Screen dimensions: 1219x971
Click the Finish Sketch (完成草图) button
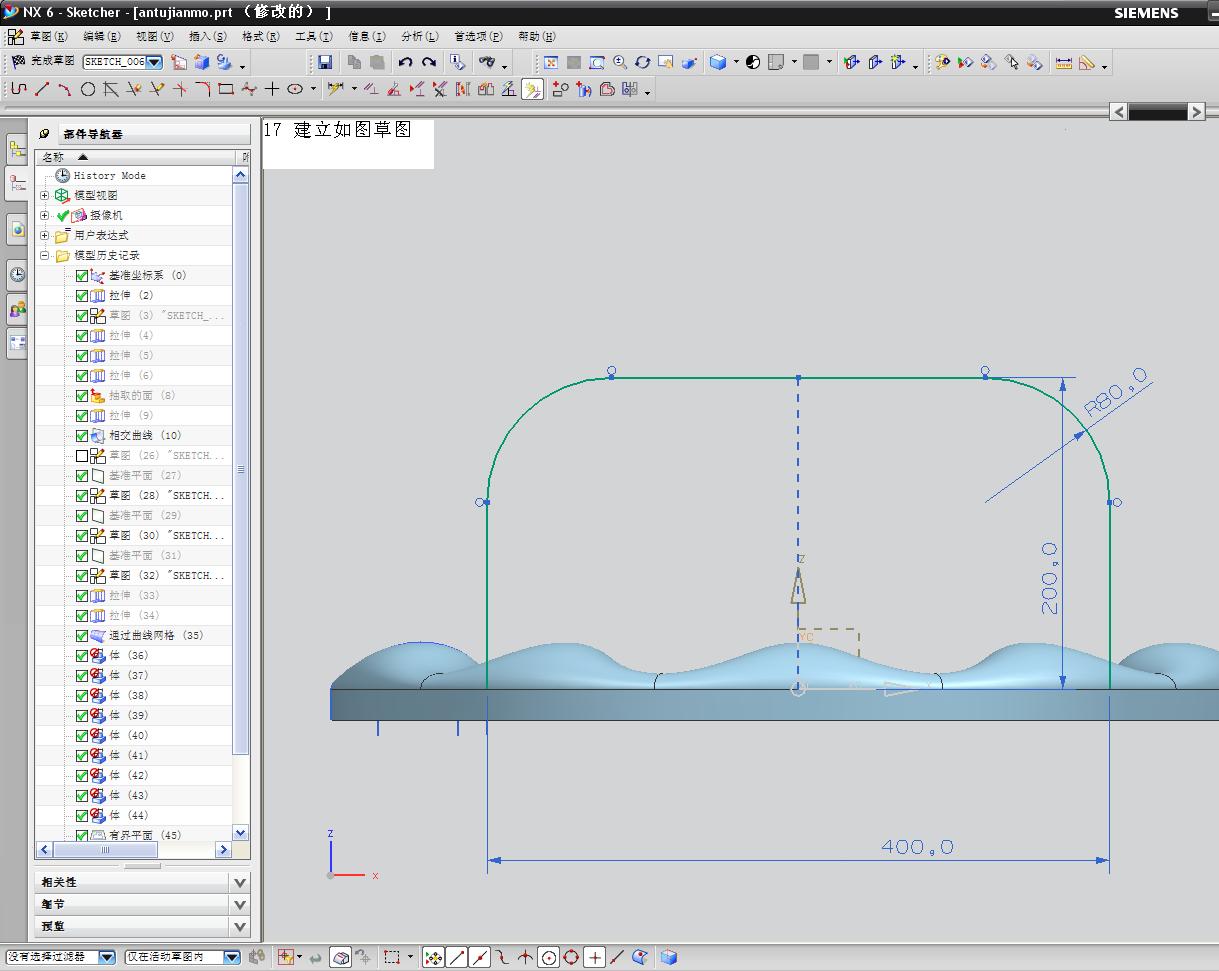pyautogui.click(x=41, y=62)
